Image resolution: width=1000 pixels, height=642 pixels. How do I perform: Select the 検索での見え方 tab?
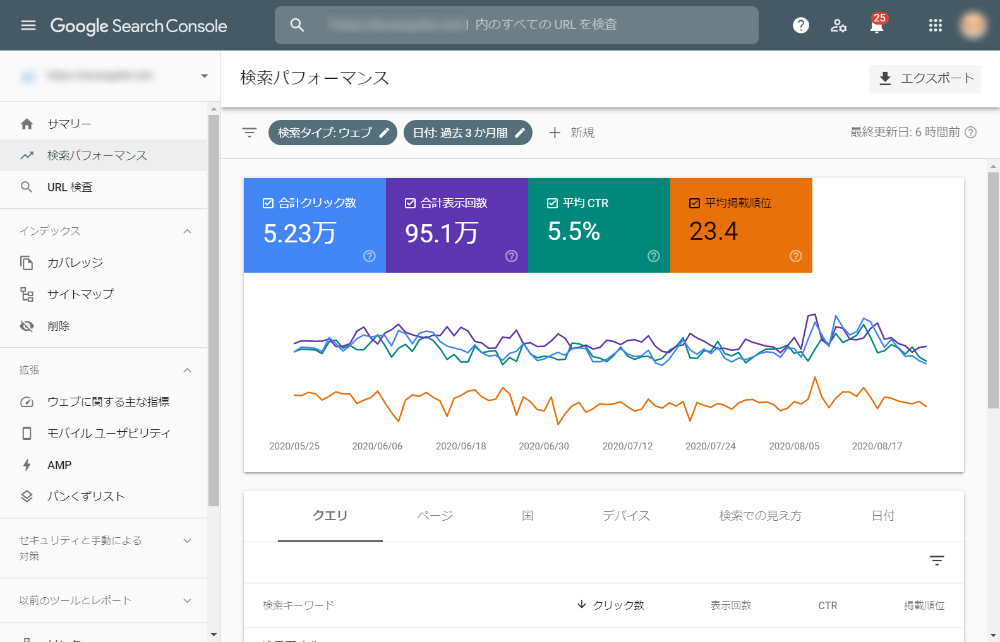pyautogui.click(x=760, y=516)
